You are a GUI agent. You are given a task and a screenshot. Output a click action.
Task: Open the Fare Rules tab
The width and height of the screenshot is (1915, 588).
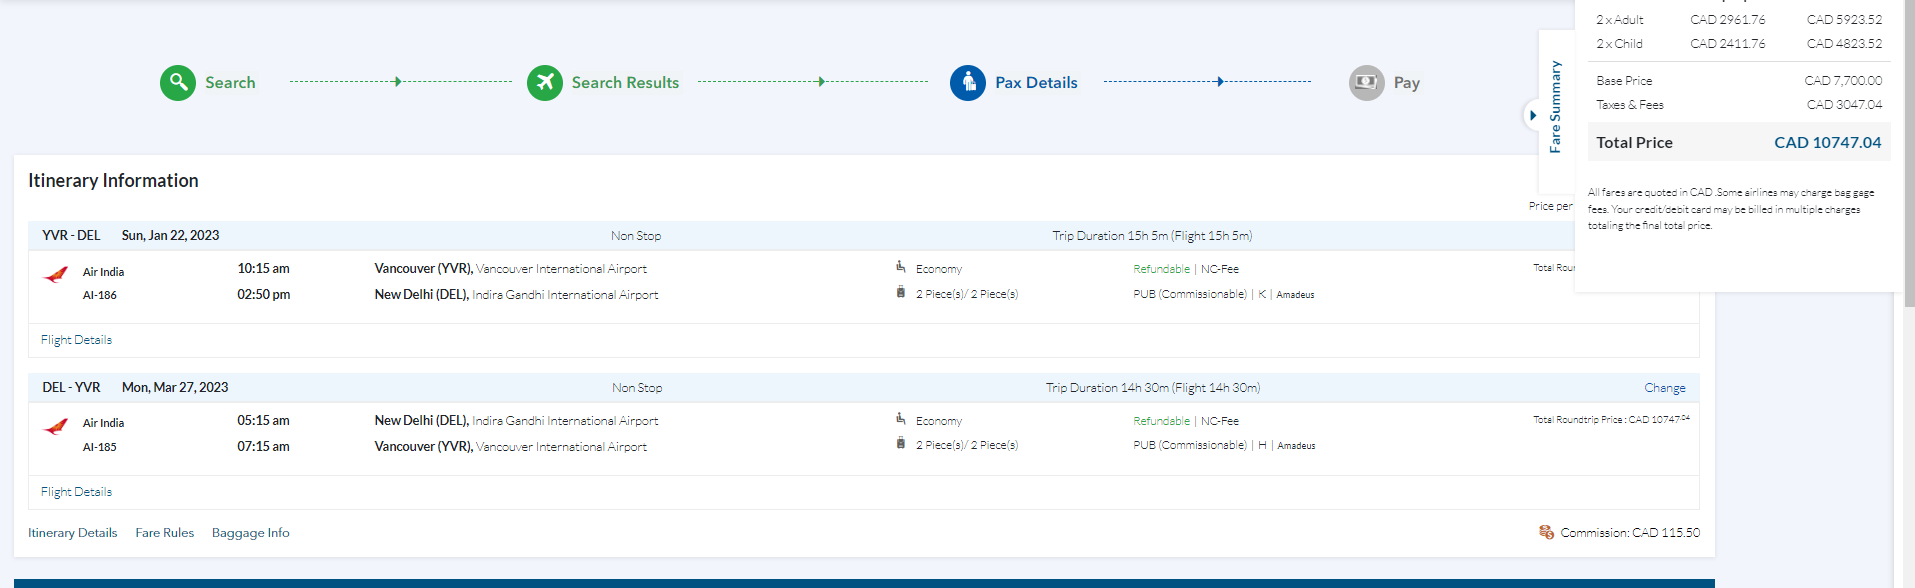[165, 533]
